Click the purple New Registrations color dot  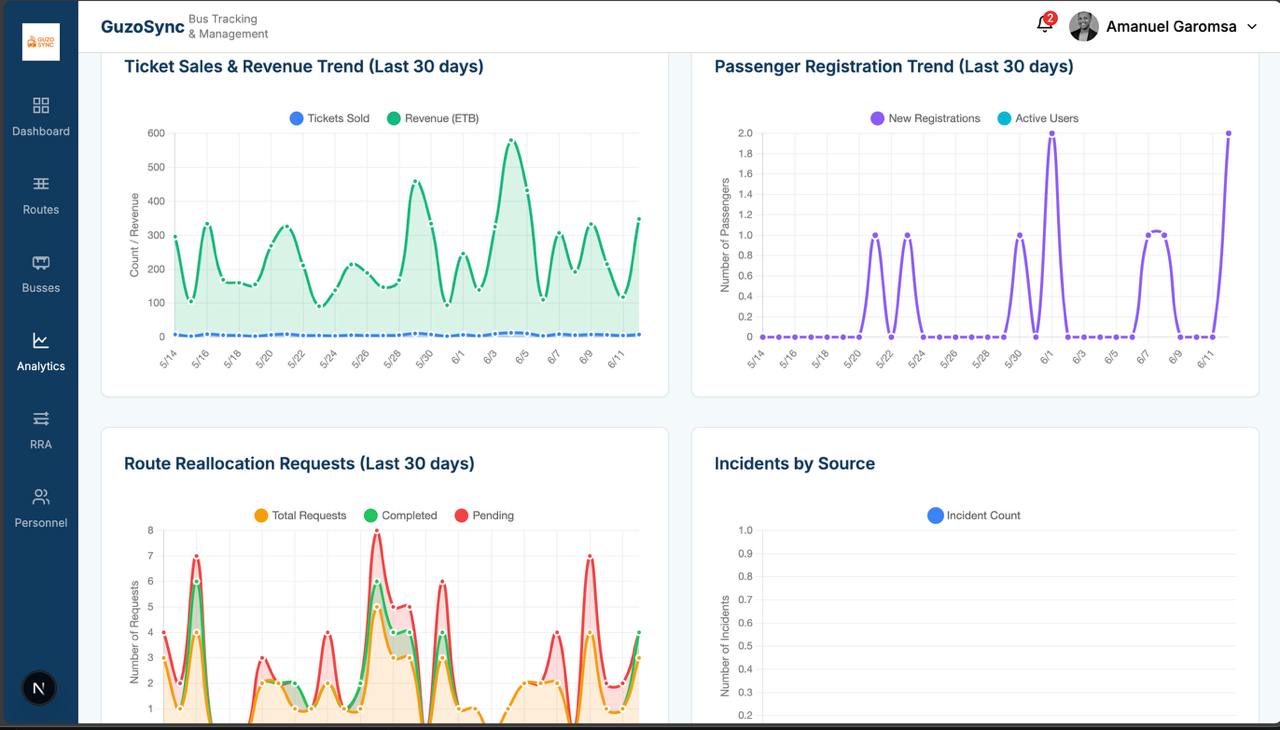click(x=877, y=118)
